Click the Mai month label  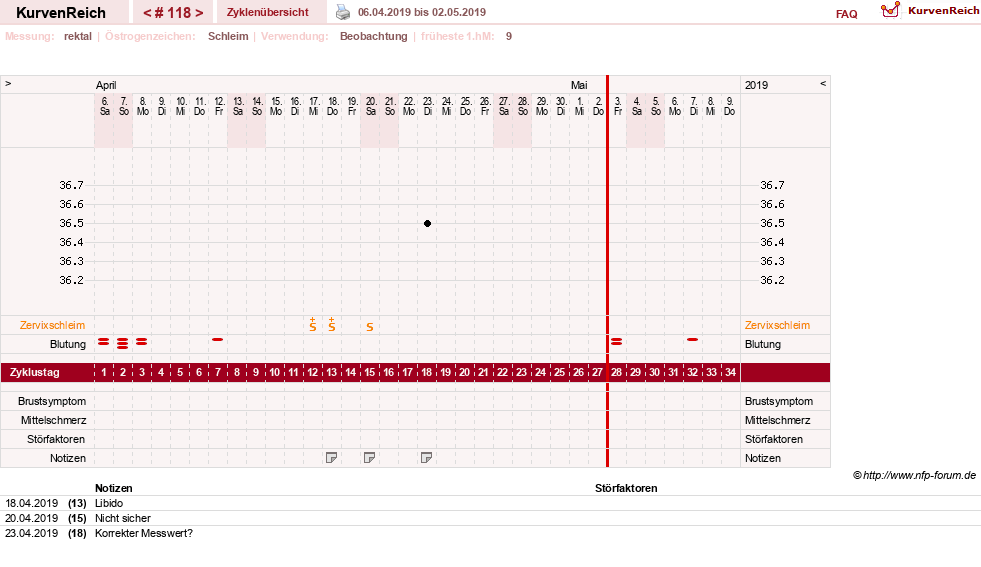click(579, 85)
